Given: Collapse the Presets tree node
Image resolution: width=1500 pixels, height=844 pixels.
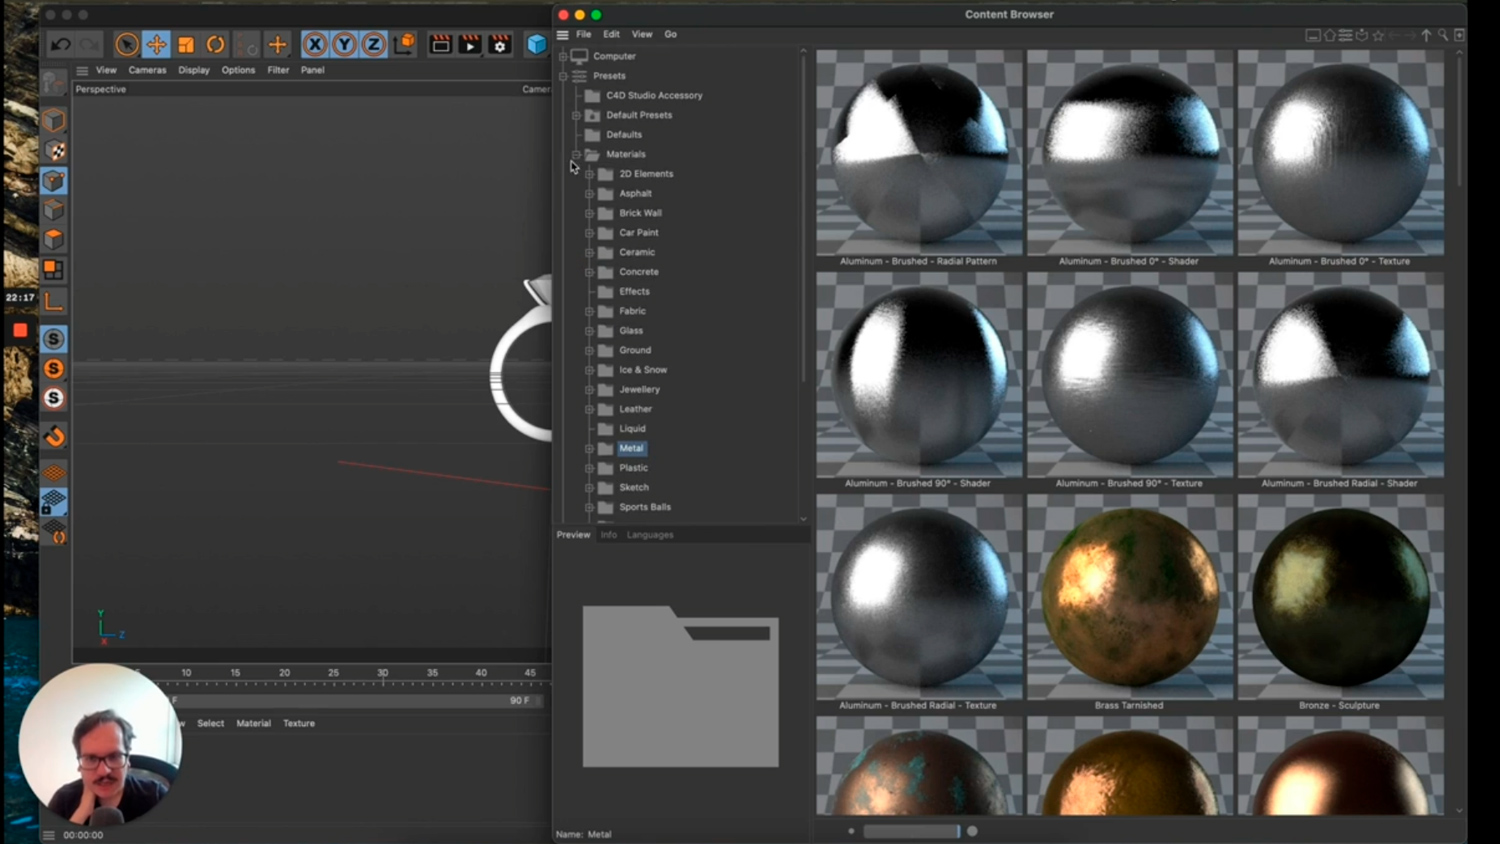Looking at the screenshot, I should tap(563, 76).
